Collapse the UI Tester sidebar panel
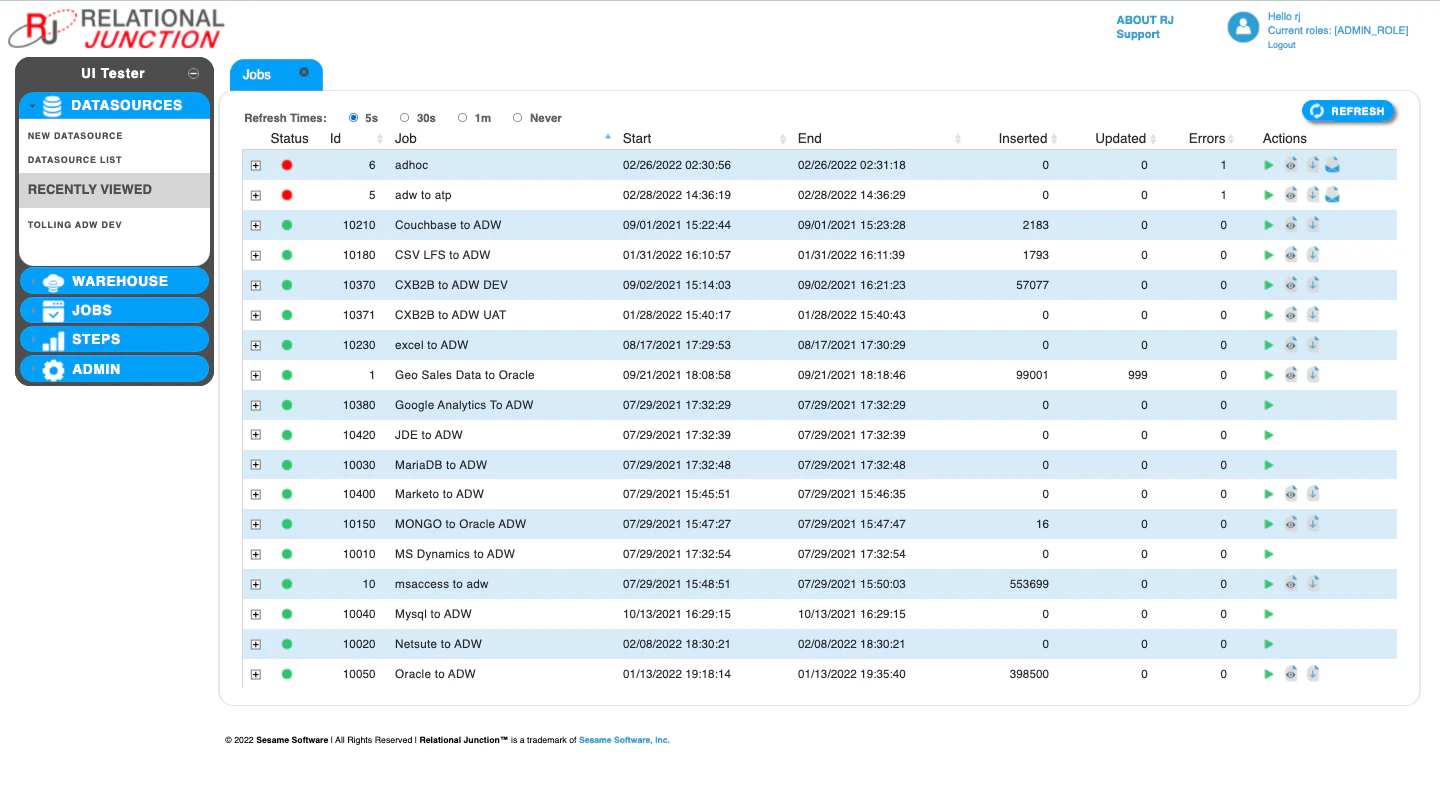The height and width of the screenshot is (790, 1440). point(192,73)
